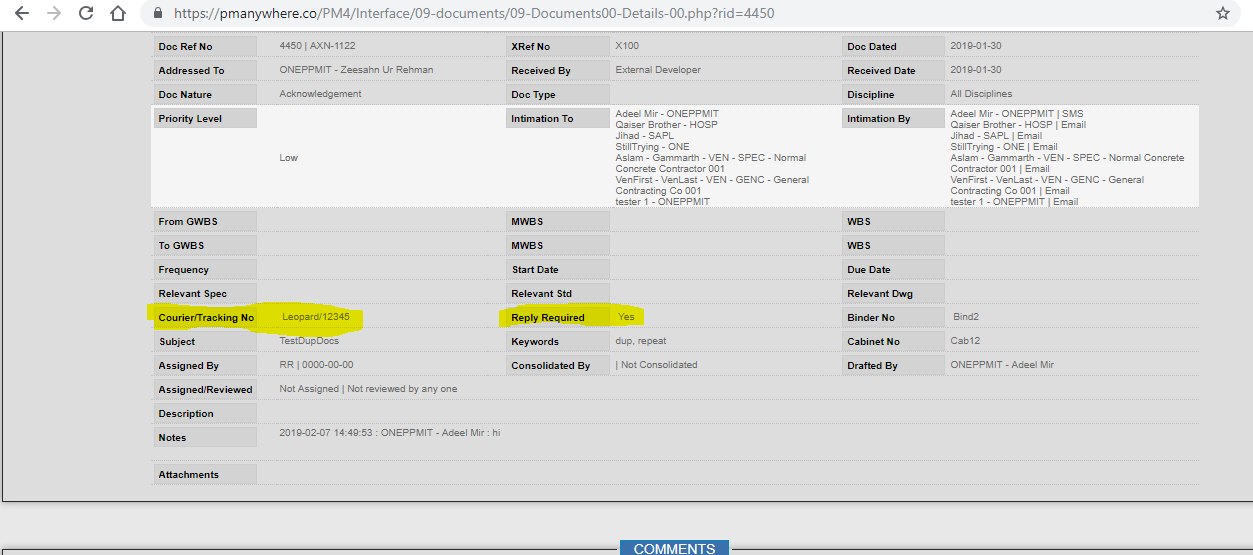Click the browser forward arrow
The width and height of the screenshot is (1253, 555).
pos(54,14)
